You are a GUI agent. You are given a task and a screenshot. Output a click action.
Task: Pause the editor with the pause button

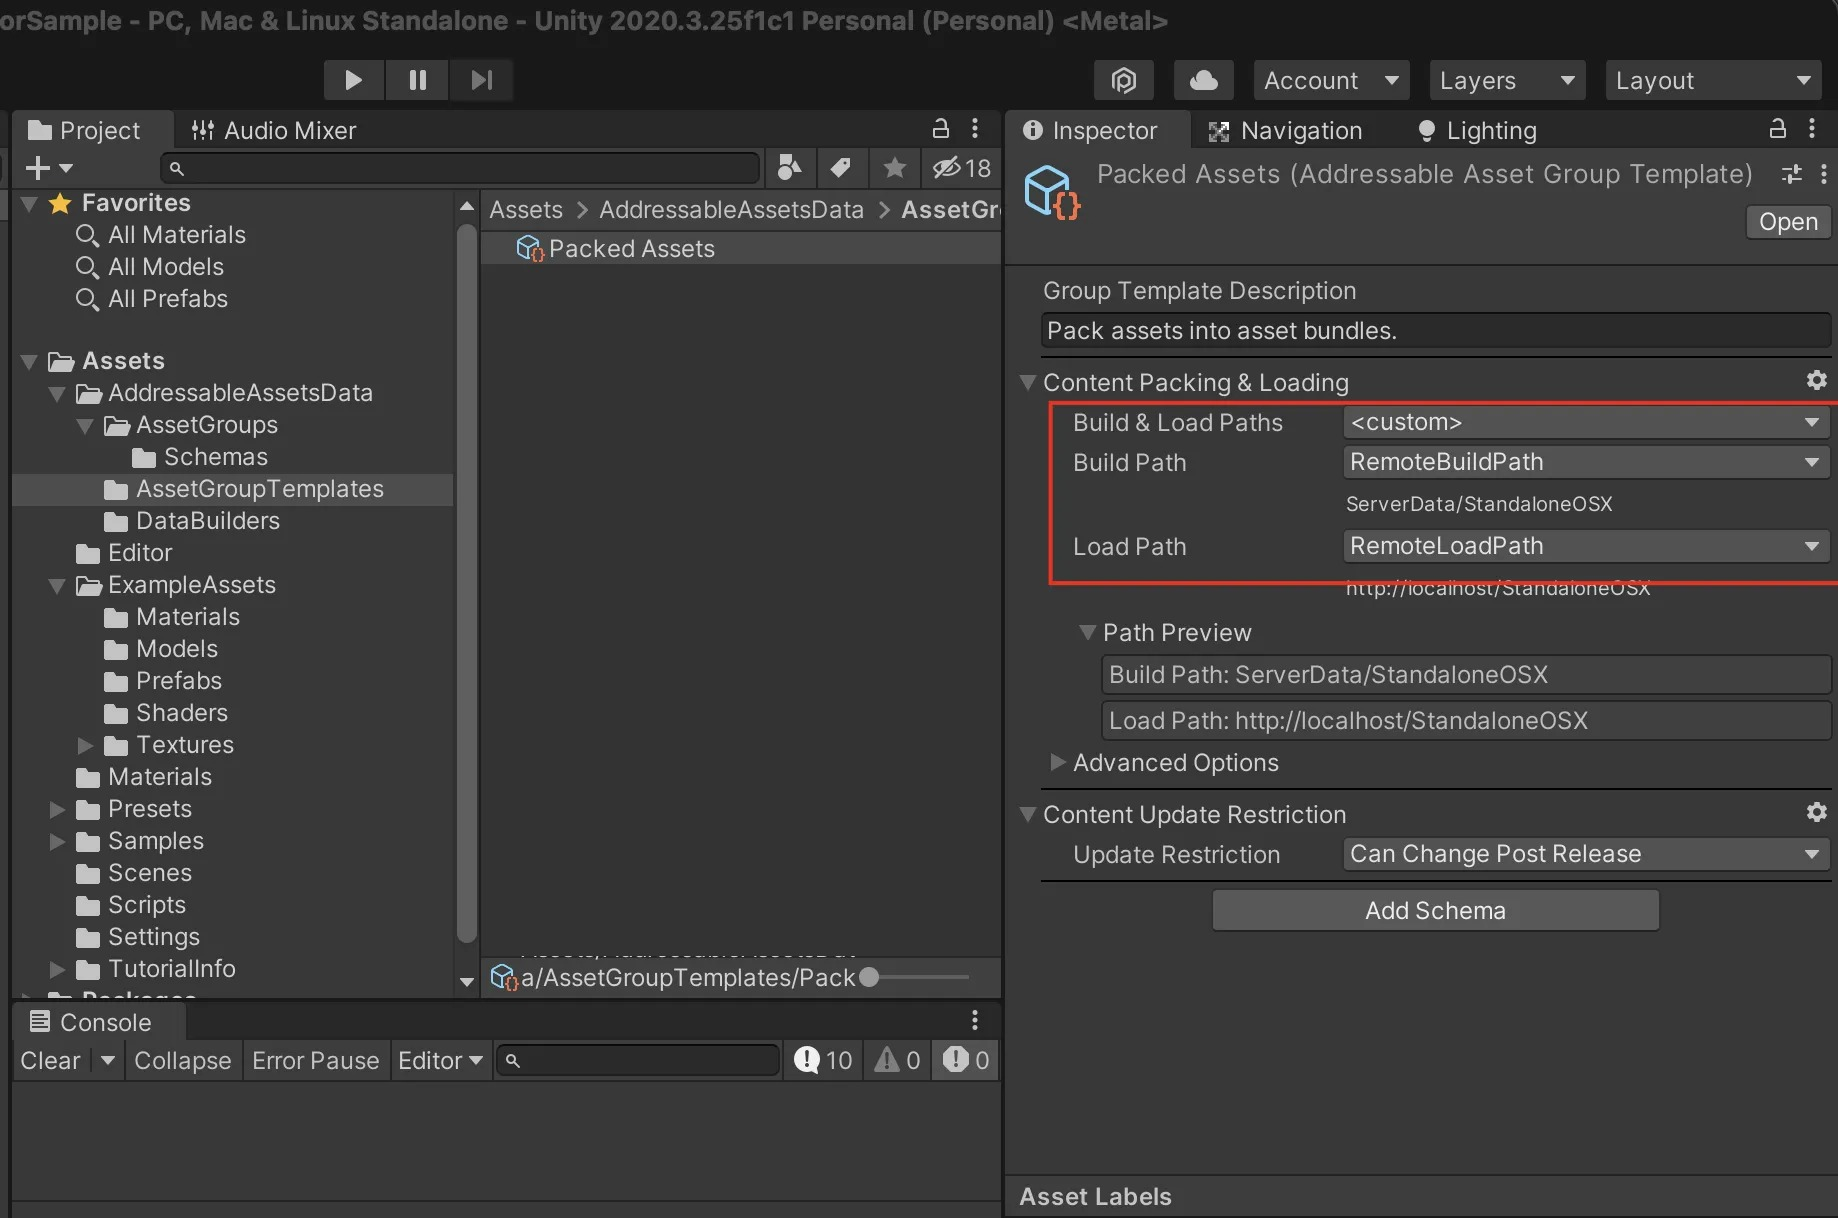coord(418,80)
